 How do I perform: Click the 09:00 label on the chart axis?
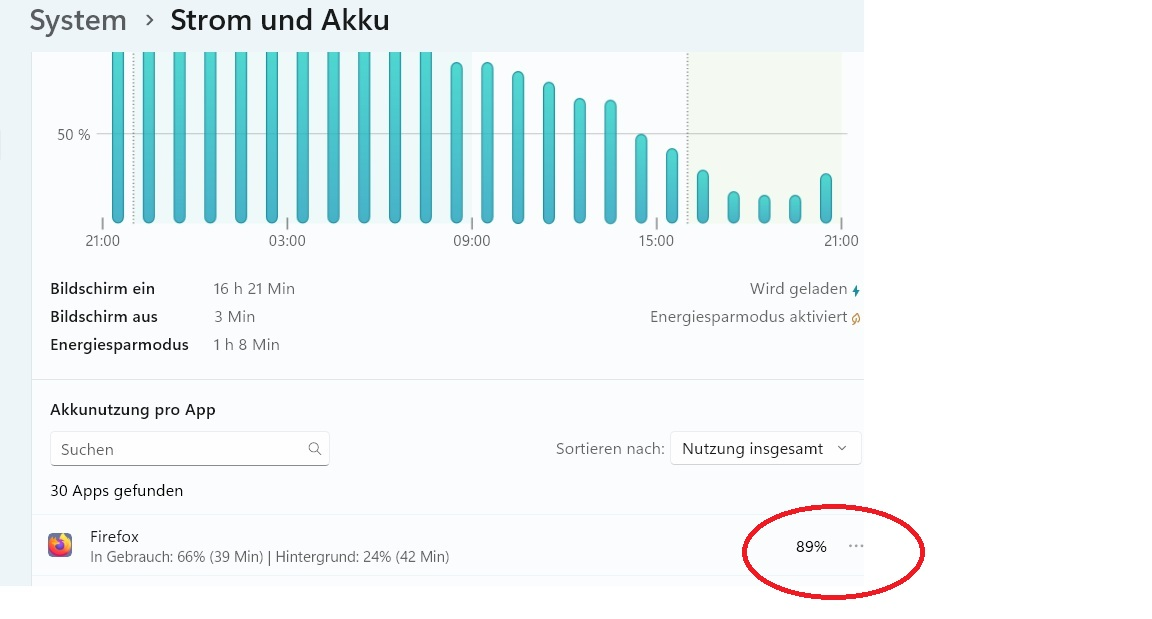point(472,241)
